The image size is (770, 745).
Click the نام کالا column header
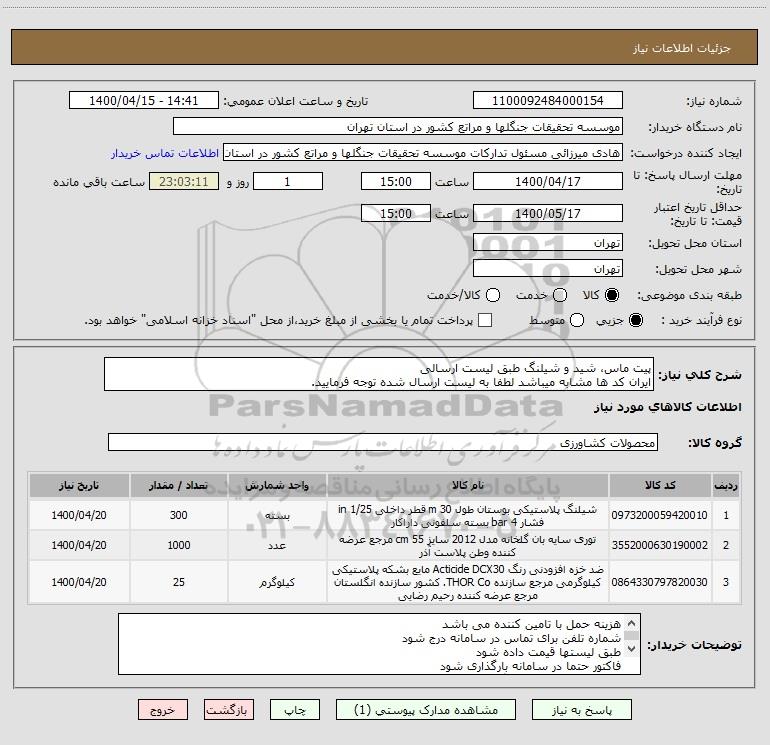tap(468, 485)
